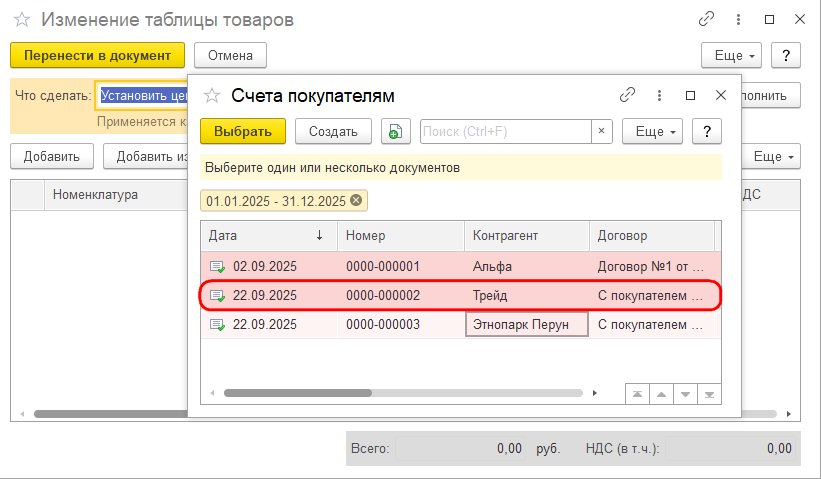Image resolution: width=821 pixels, height=479 pixels.
Task: Click Номер column header
Action: (401, 236)
